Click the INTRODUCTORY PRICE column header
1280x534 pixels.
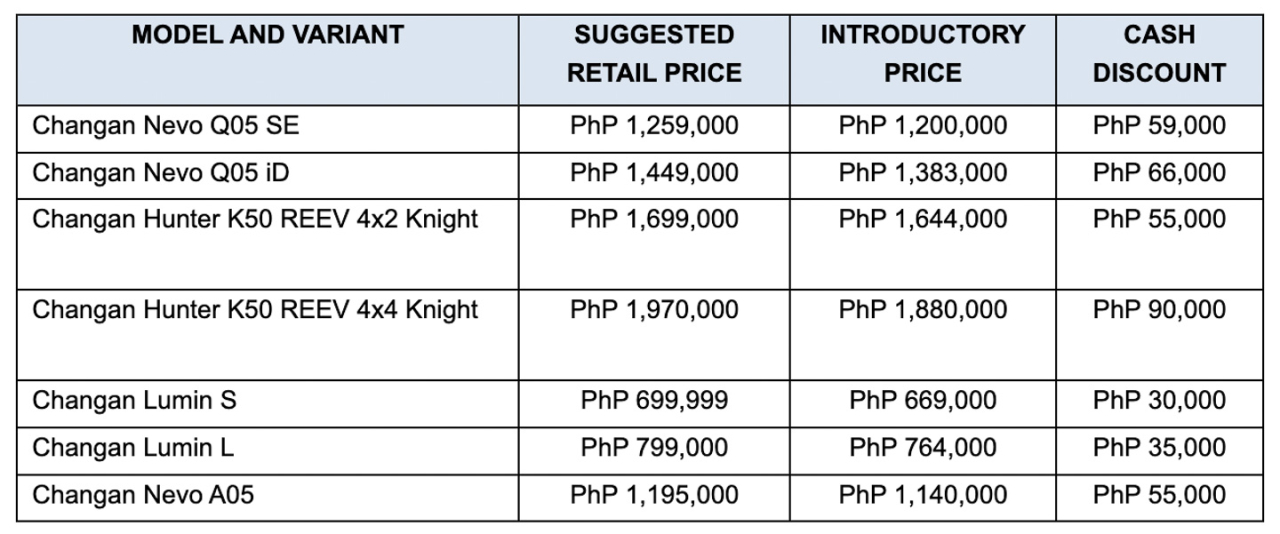pyautogui.click(x=922, y=54)
